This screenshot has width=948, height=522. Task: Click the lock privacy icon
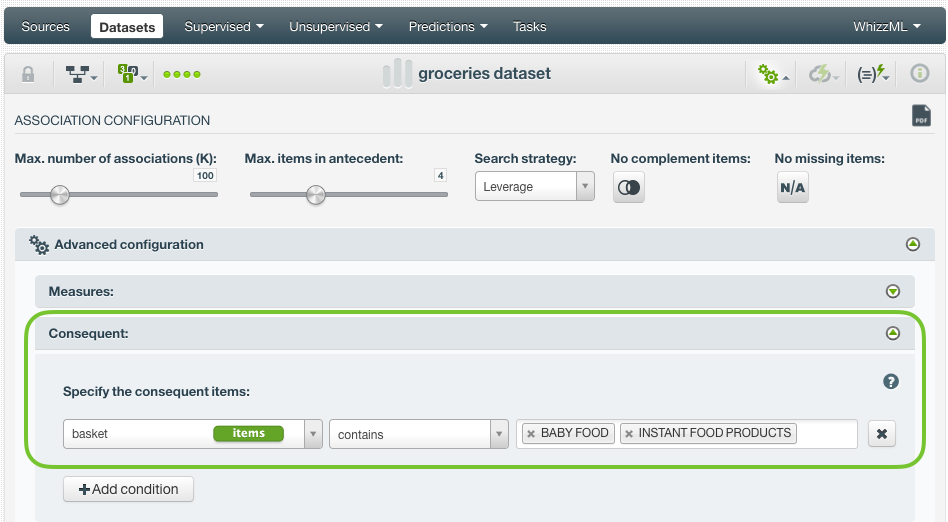[28, 74]
